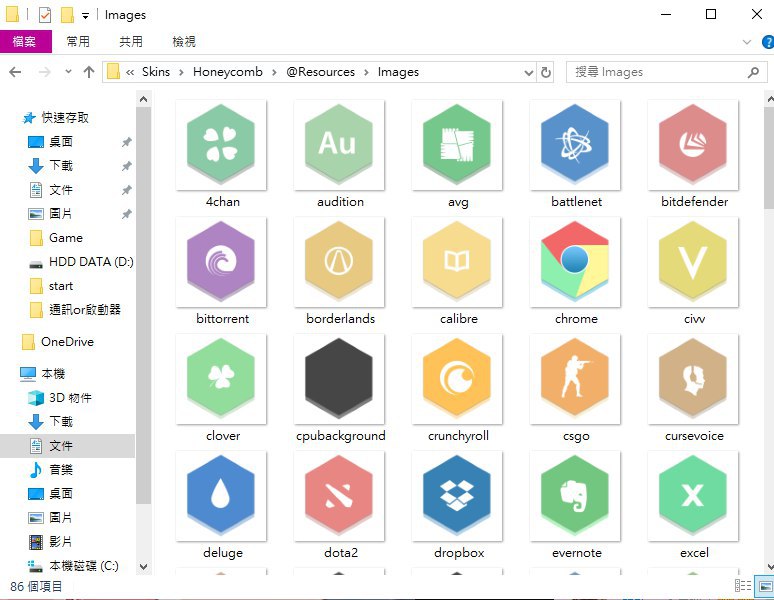
Task: Open HDD DATA (D:) drive
Action: coord(91,262)
